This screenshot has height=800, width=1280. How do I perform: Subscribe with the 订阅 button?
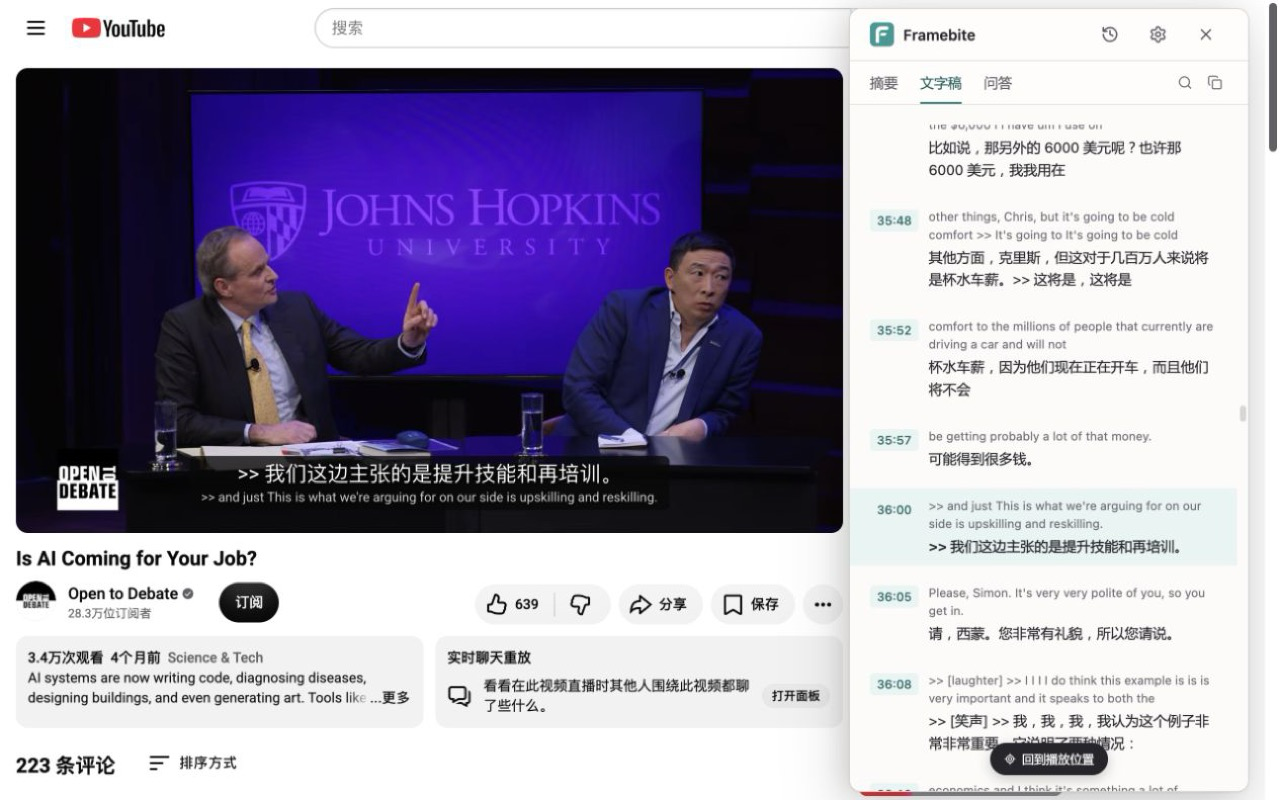[x=249, y=603]
